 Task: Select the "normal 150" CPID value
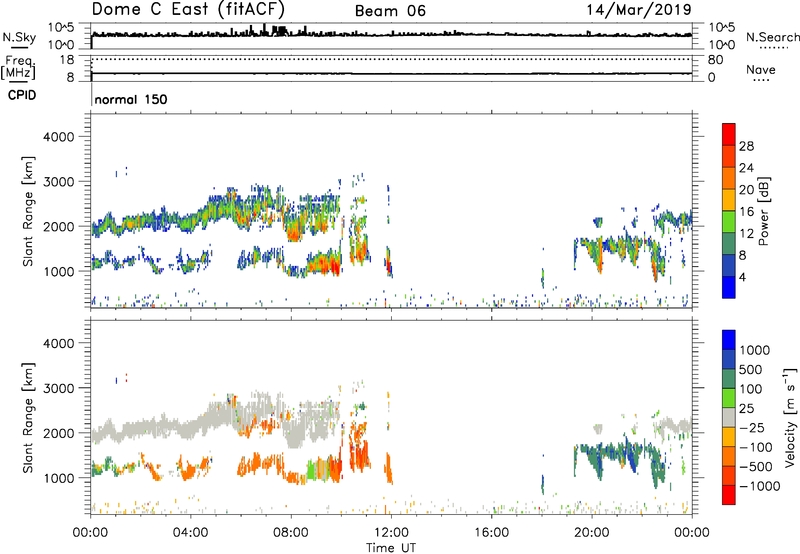[131, 99]
